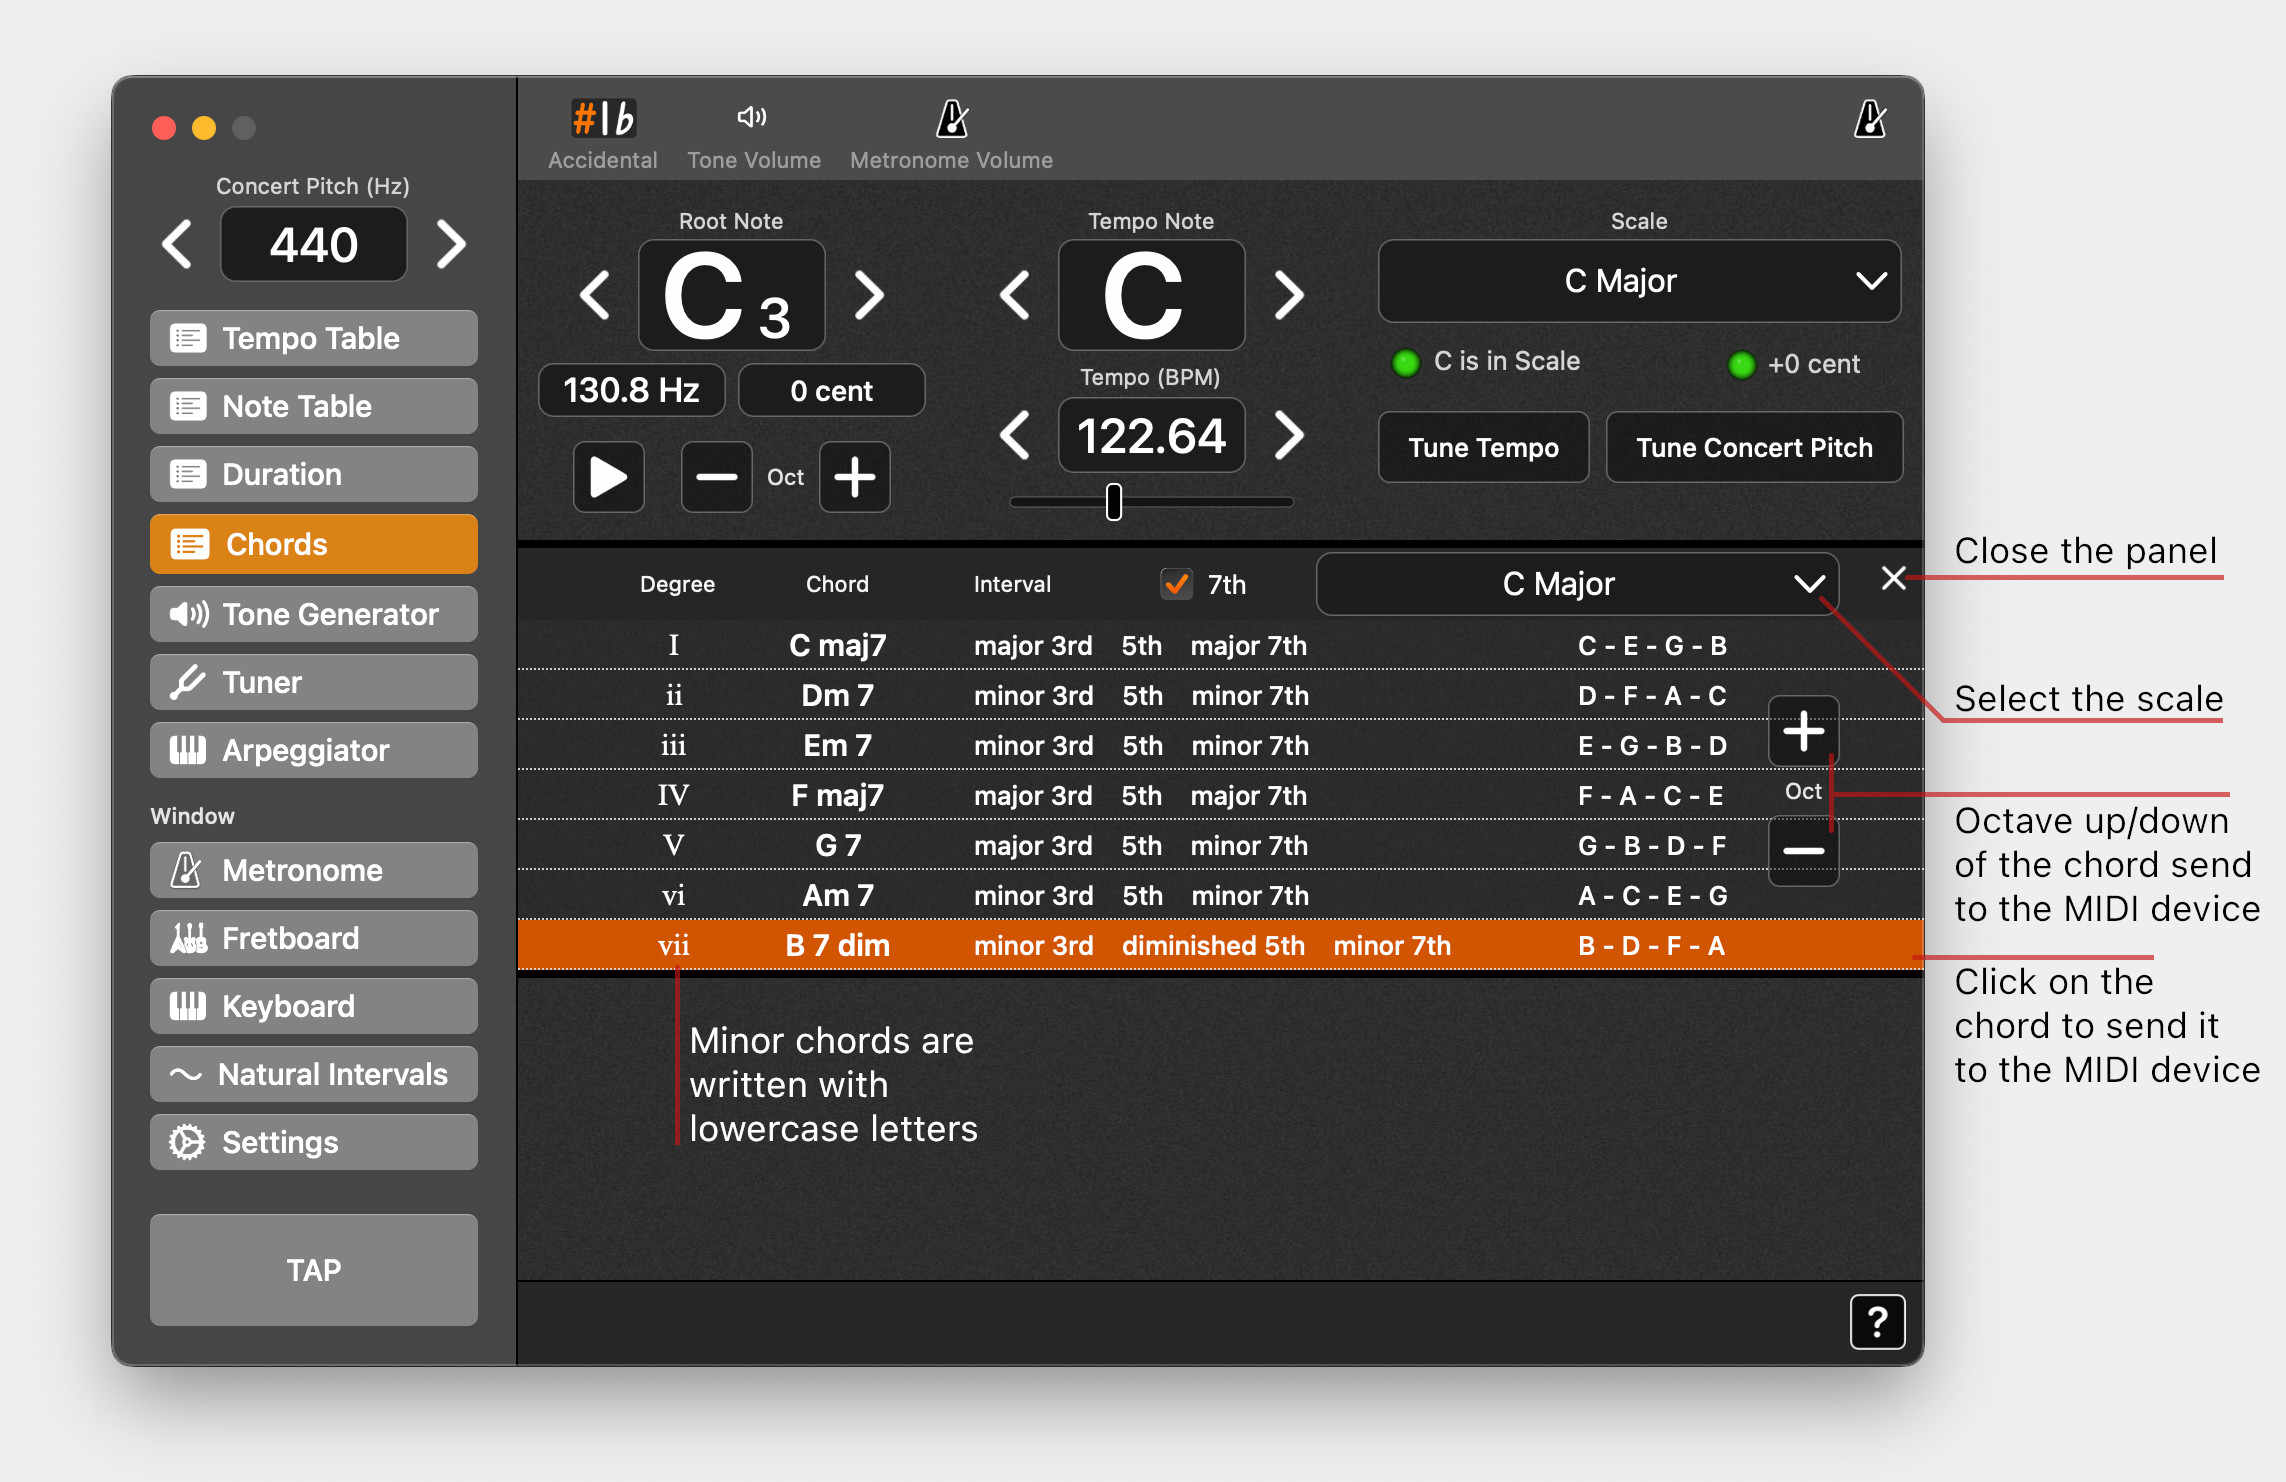Lower root note octave with minus button

[x=716, y=477]
